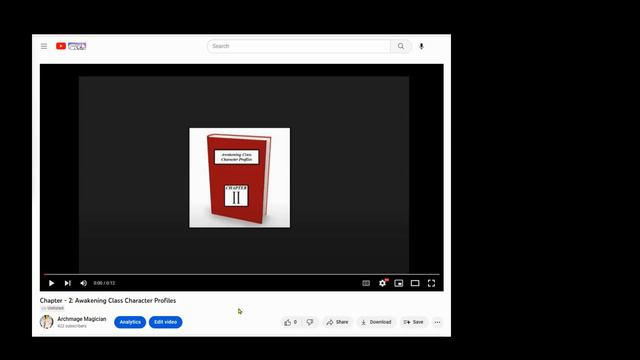640x360 pixels.
Task: Click the Edit video button
Action: coord(166,322)
